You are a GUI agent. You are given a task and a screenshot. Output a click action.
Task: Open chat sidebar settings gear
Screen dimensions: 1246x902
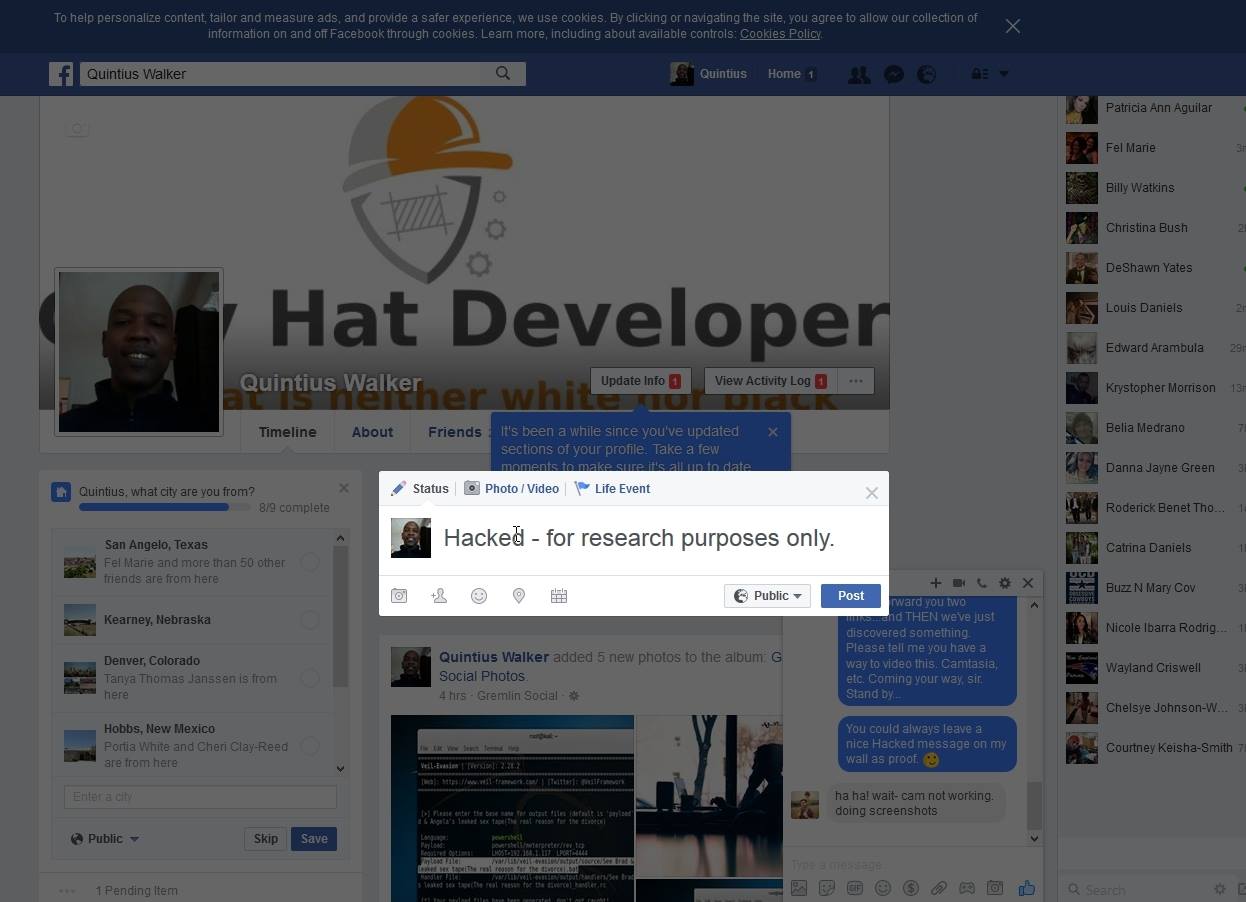click(1219, 889)
